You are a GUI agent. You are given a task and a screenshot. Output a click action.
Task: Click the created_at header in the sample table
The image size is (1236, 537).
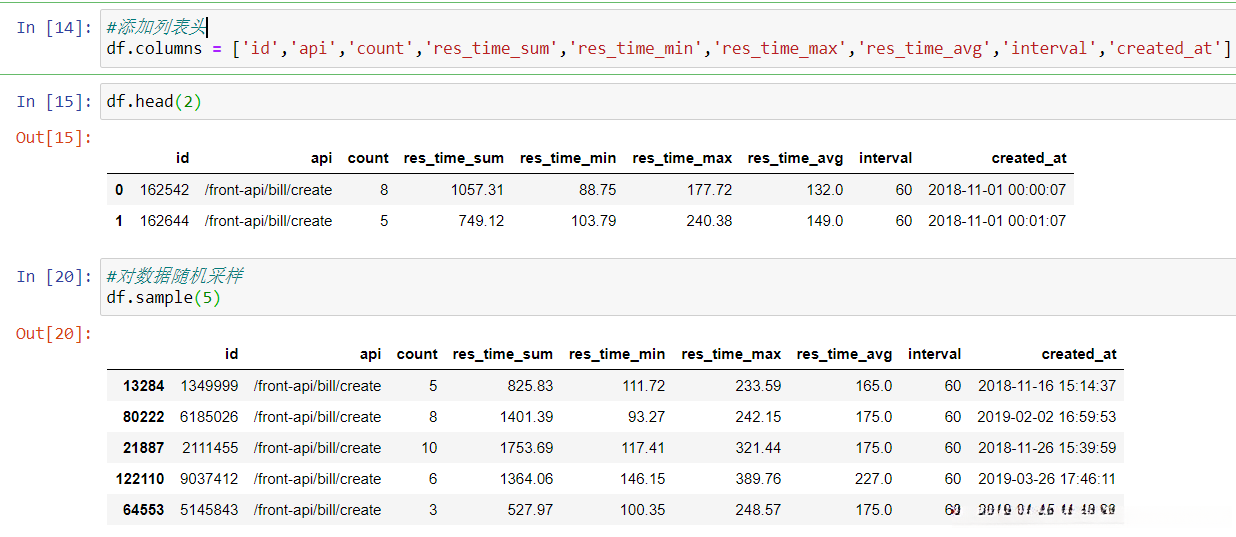click(1079, 354)
